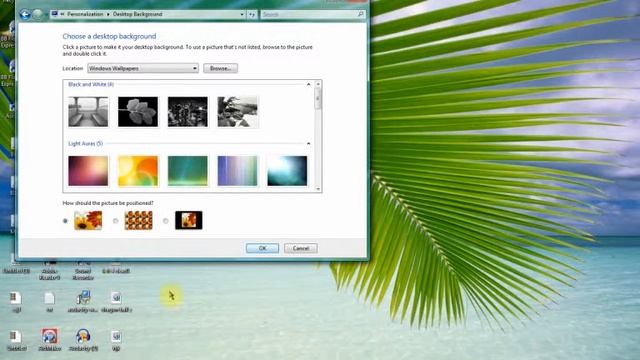
Task: Click the wallpaper list scrollbar down arrow
Action: [318, 189]
